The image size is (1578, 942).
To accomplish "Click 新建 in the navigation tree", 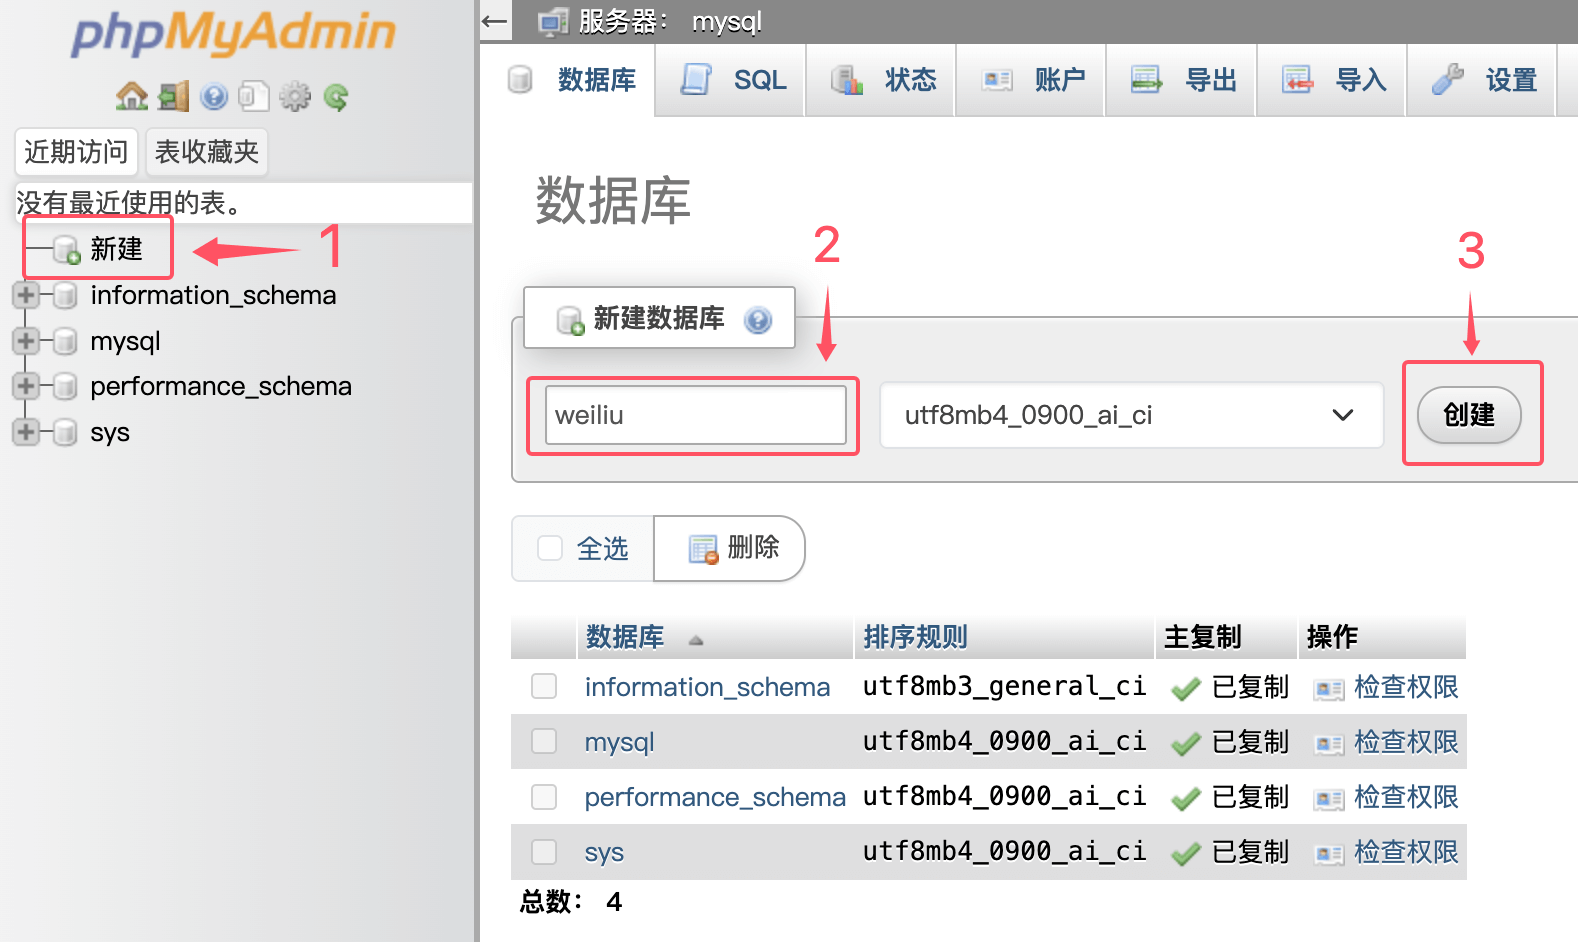I will [x=117, y=249].
